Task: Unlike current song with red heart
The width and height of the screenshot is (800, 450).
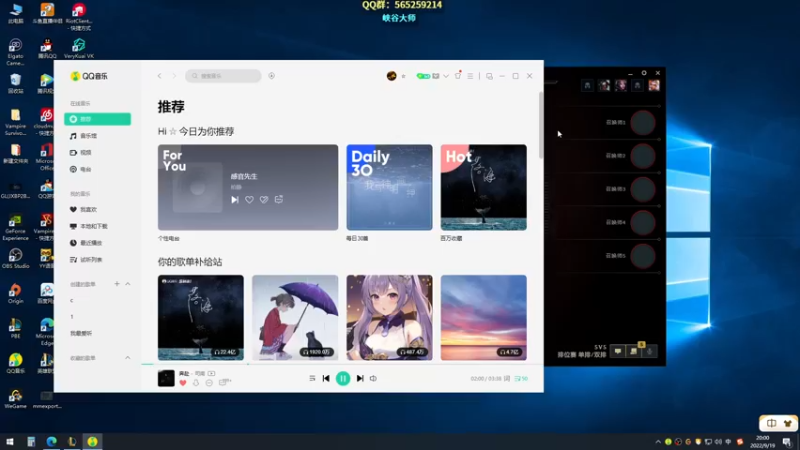Action: point(183,383)
